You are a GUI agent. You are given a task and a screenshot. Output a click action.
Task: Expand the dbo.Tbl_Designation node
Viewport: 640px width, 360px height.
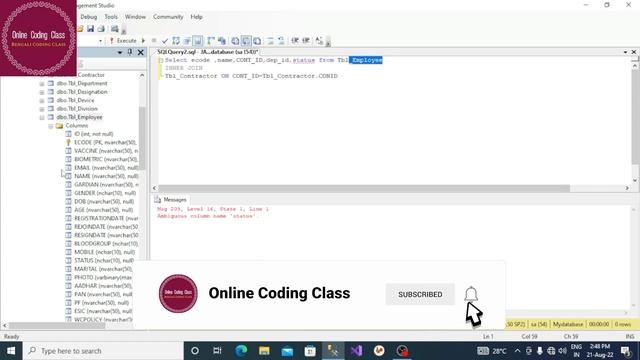pos(42,92)
